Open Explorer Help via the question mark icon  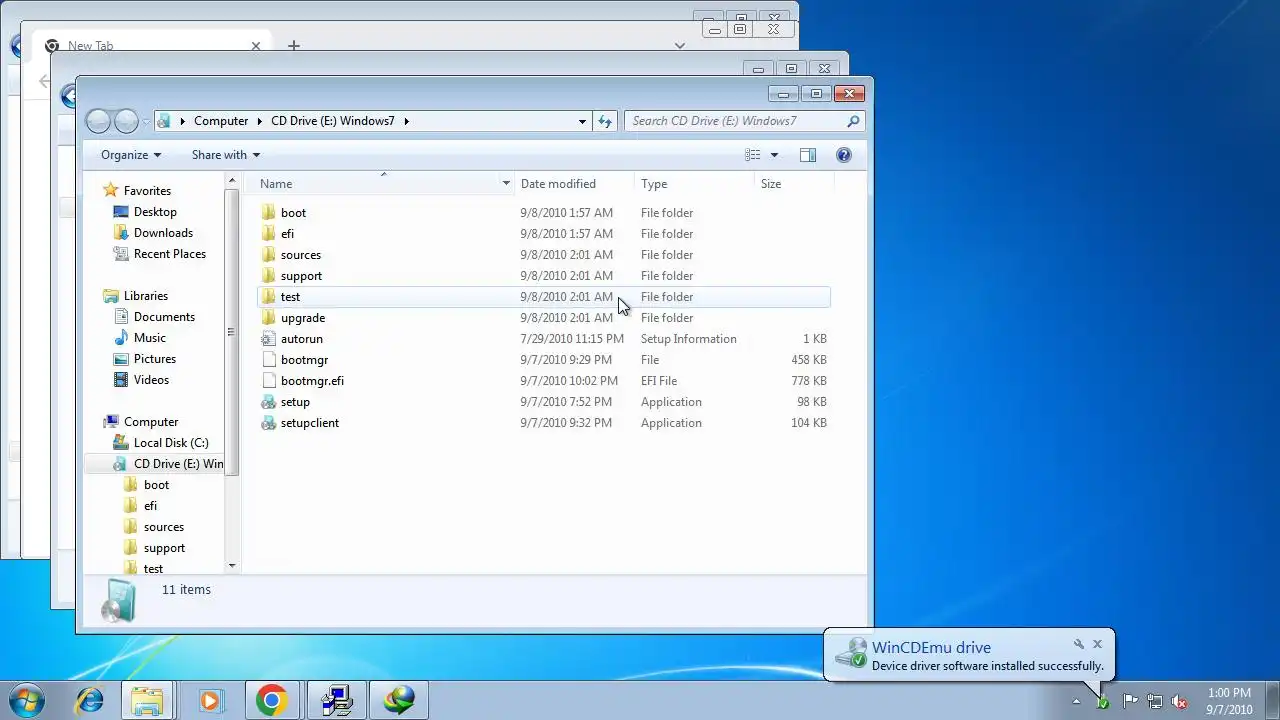coord(844,155)
